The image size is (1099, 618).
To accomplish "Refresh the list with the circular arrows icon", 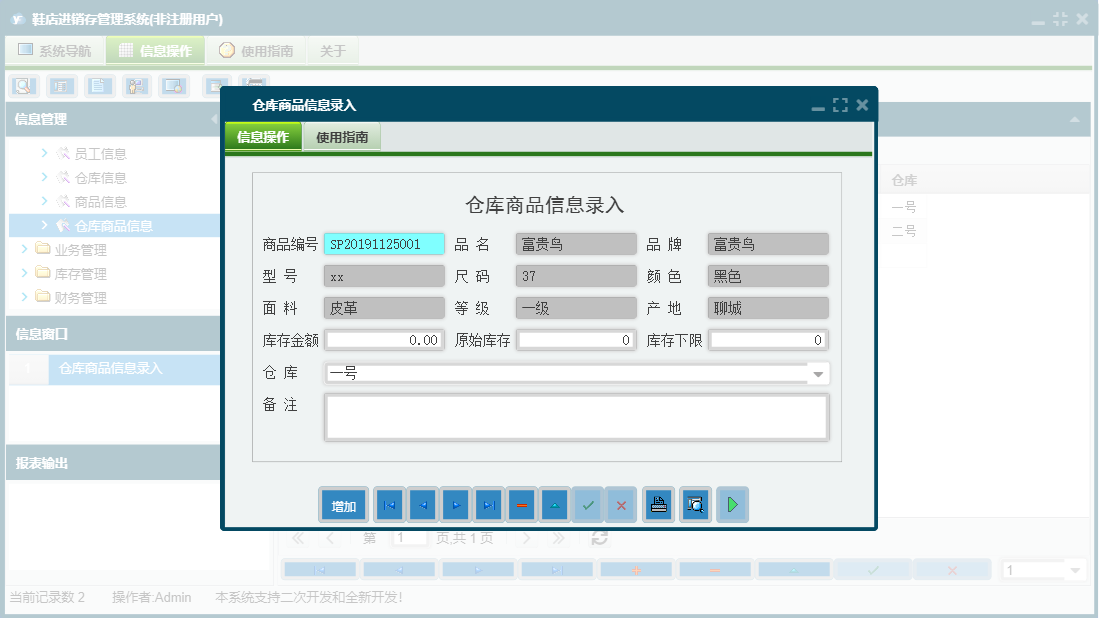I will click(x=598, y=537).
